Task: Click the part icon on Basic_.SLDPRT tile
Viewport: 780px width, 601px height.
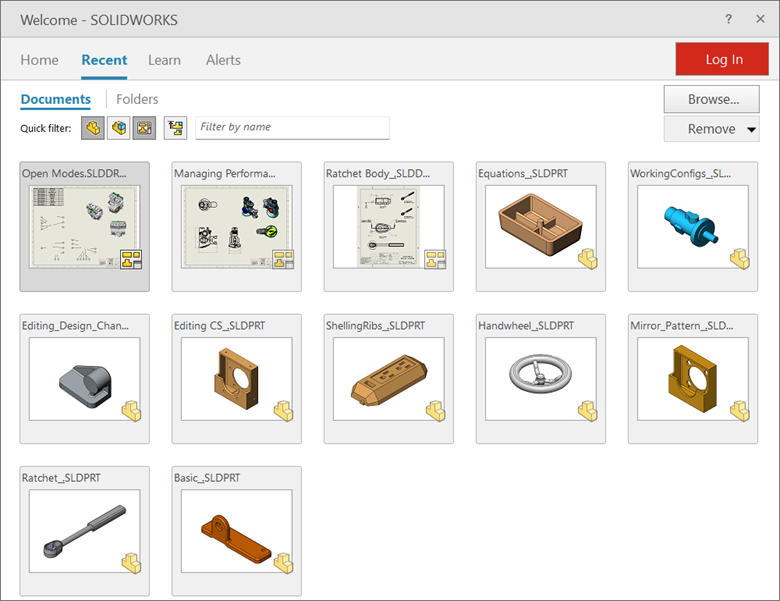Action: click(284, 563)
